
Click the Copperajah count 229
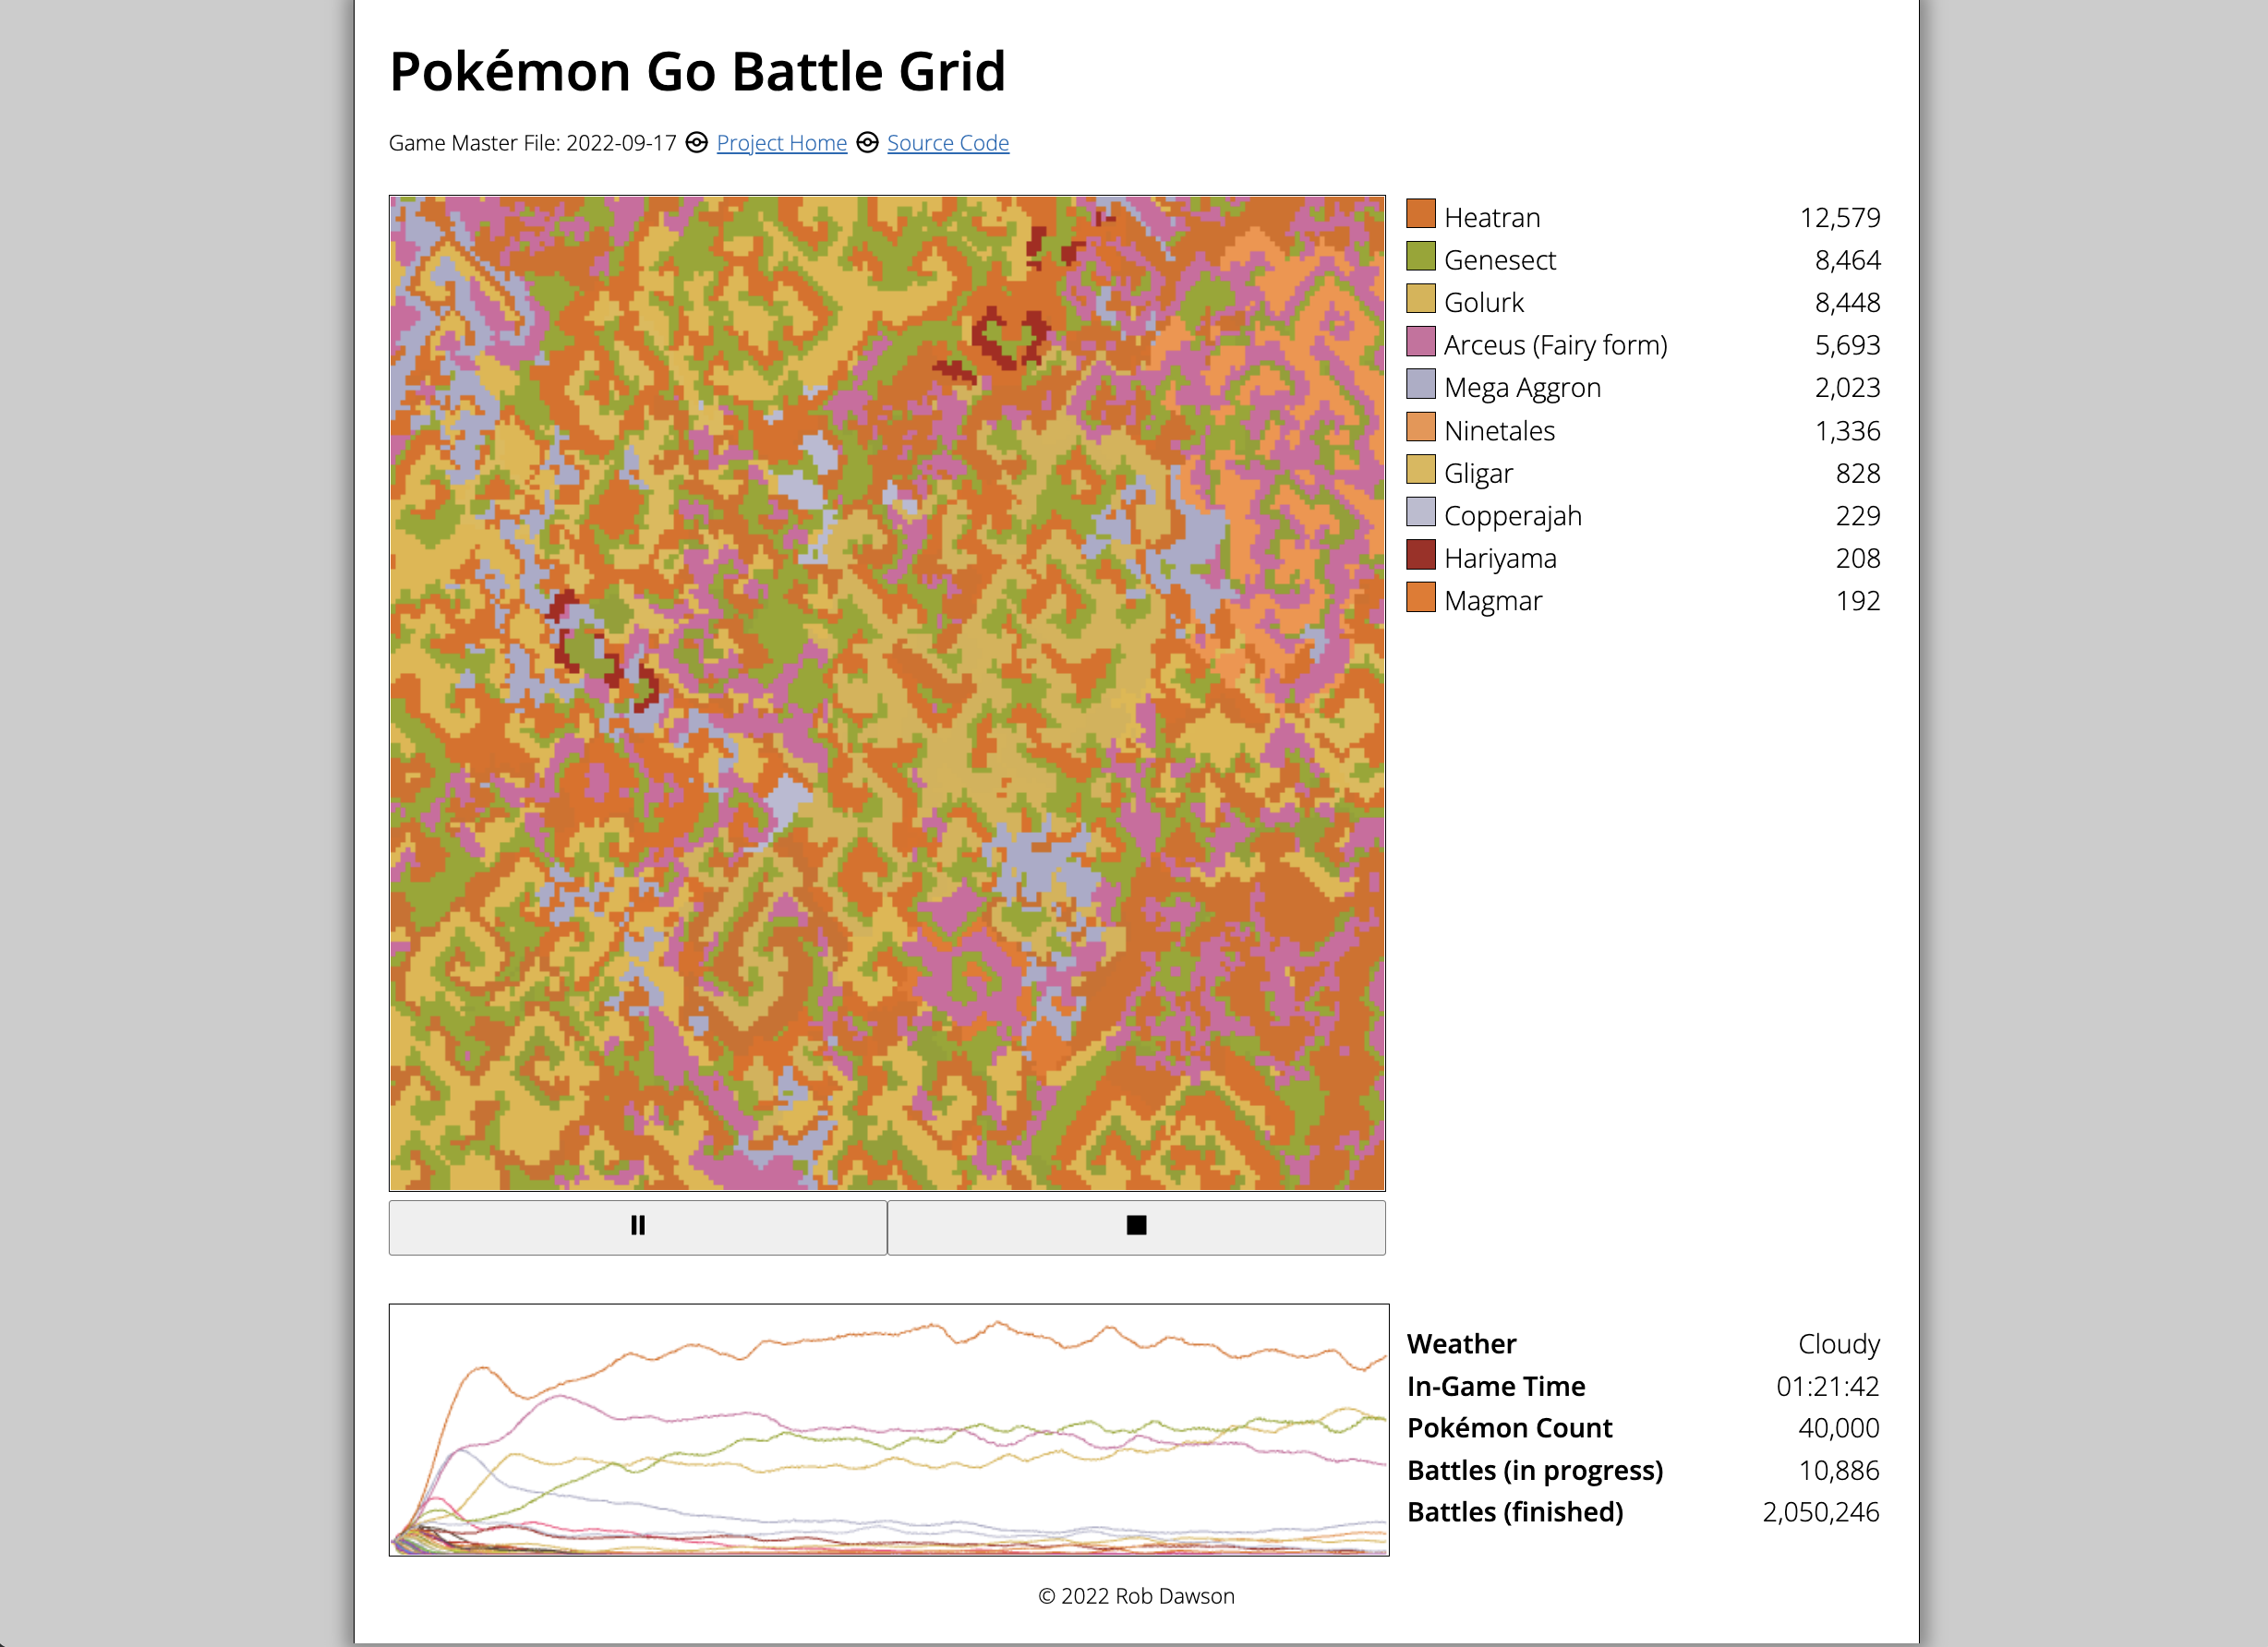[x=1857, y=516]
